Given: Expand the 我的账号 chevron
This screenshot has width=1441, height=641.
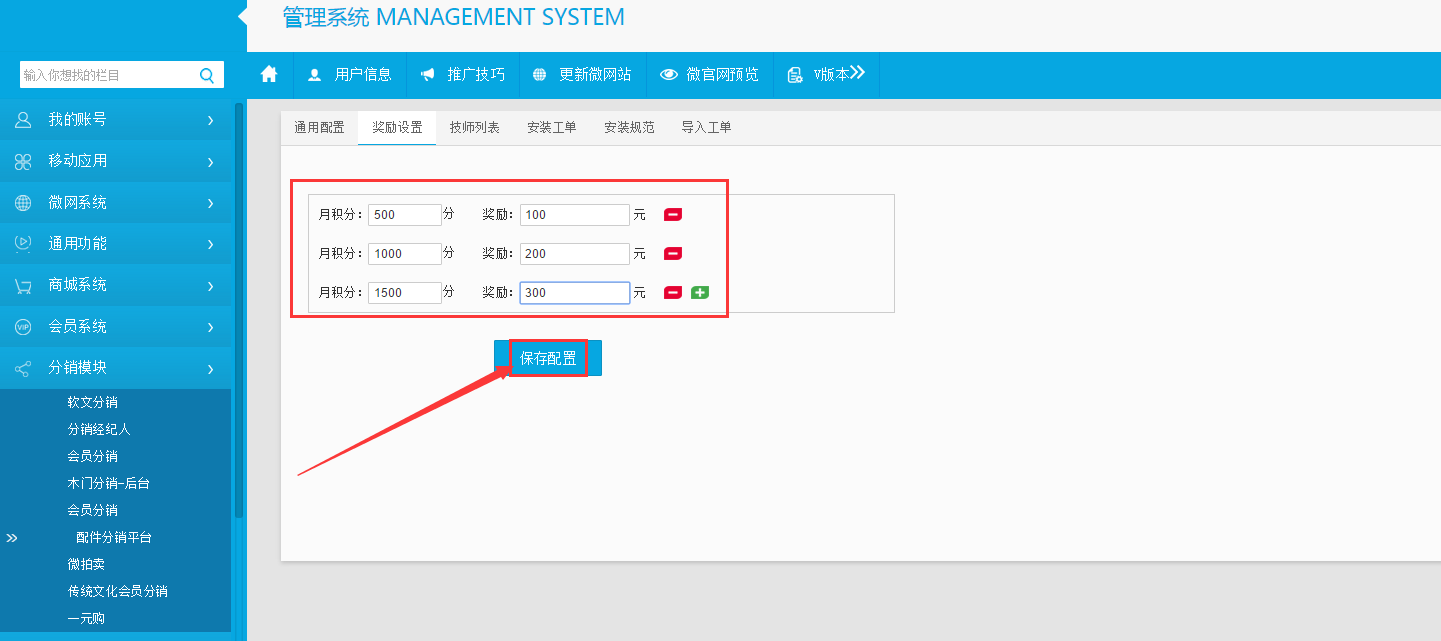Looking at the screenshot, I should (x=210, y=120).
